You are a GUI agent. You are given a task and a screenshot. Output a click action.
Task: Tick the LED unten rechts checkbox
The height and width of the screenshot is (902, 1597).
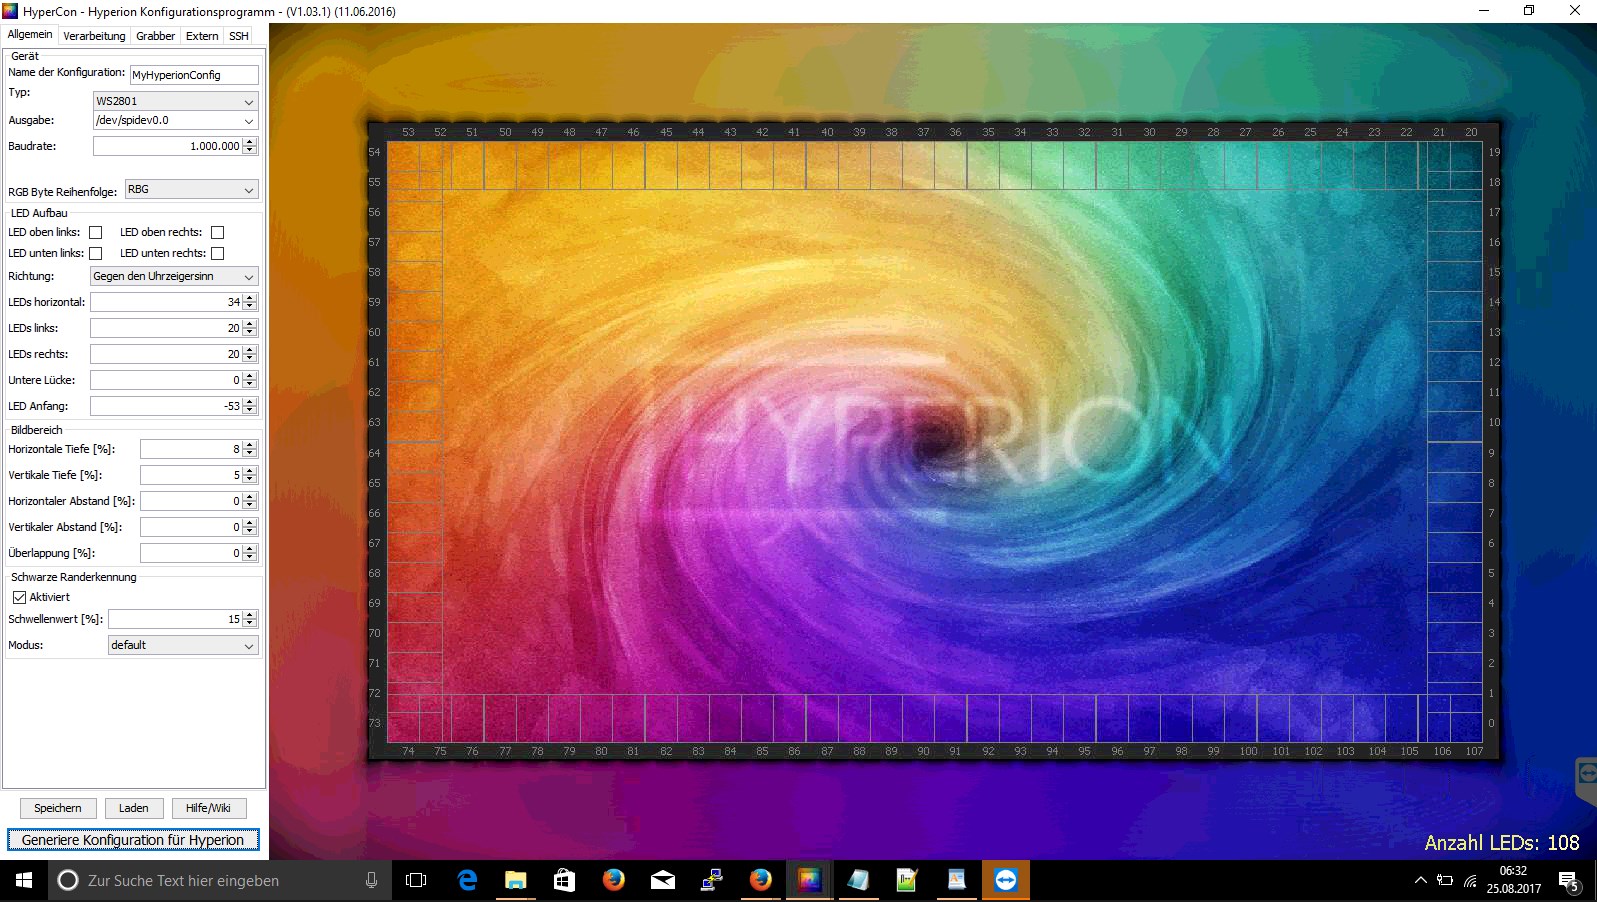(x=217, y=254)
